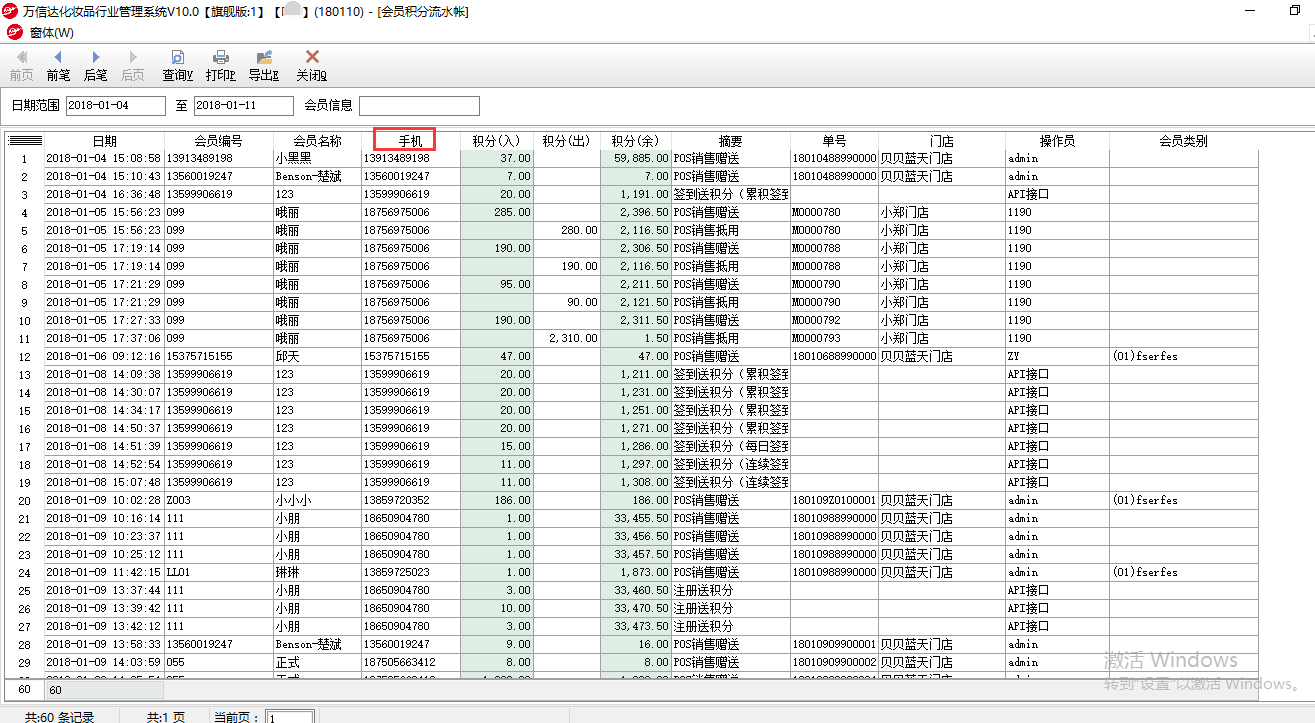Image resolution: width=1315 pixels, height=723 pixels.
Task: Click member name cell 小小小
Action: tap(317, 500)
